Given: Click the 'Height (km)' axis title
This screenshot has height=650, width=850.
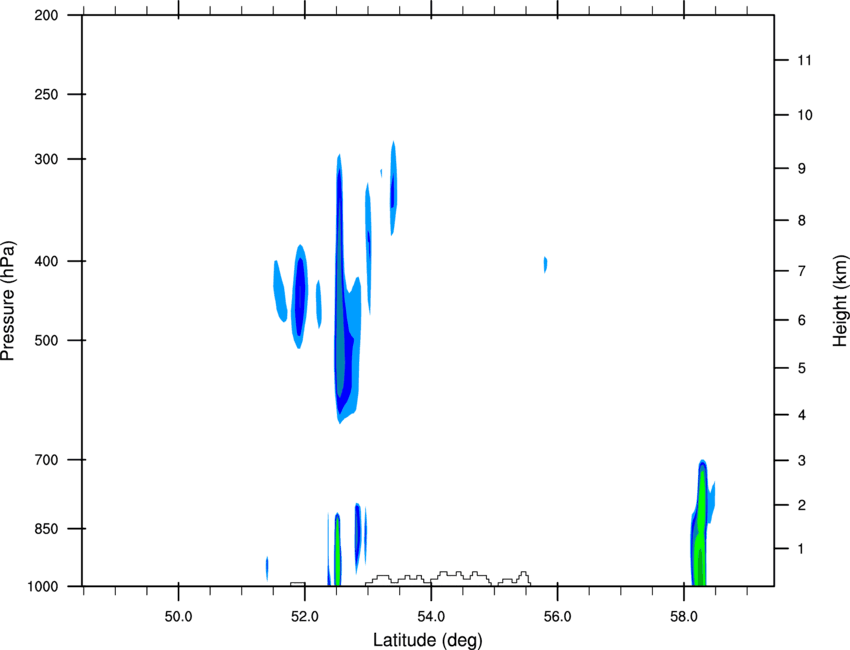Looking at the screenshot, I should tap(840, 301).
